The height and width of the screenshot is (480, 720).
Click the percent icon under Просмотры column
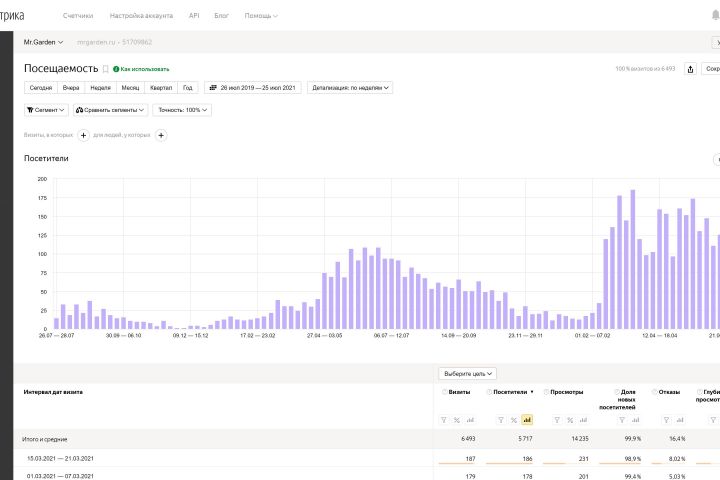point(569,420)
